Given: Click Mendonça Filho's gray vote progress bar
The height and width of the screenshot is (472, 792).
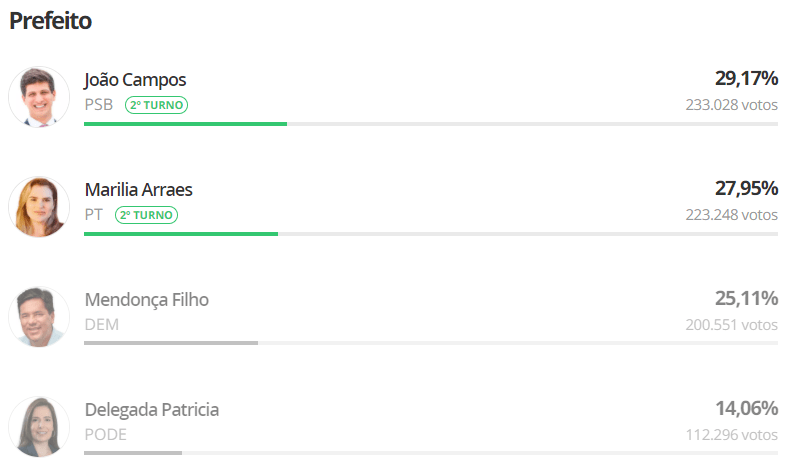Looking at the screenshot, I should click(x=171, y=343).
